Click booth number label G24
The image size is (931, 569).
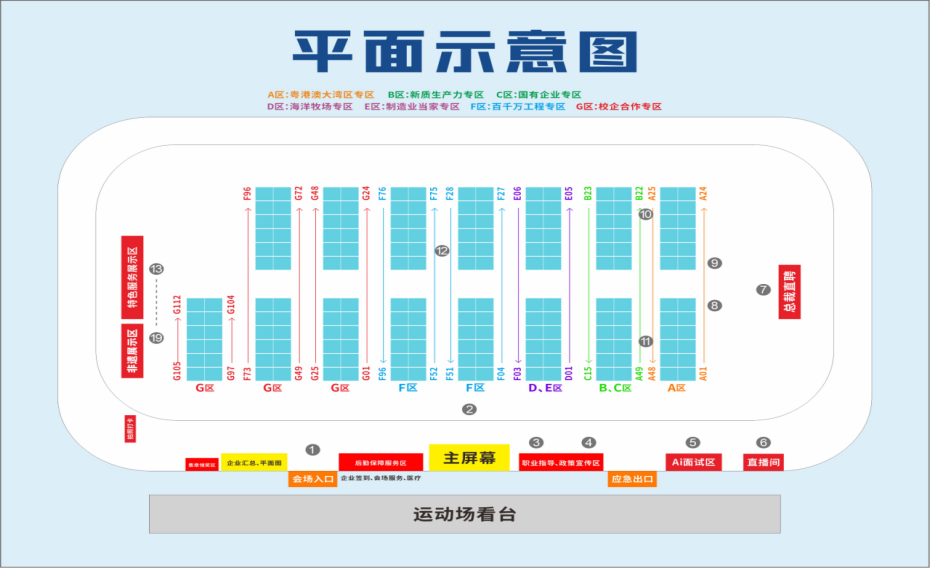coord(366,193)
